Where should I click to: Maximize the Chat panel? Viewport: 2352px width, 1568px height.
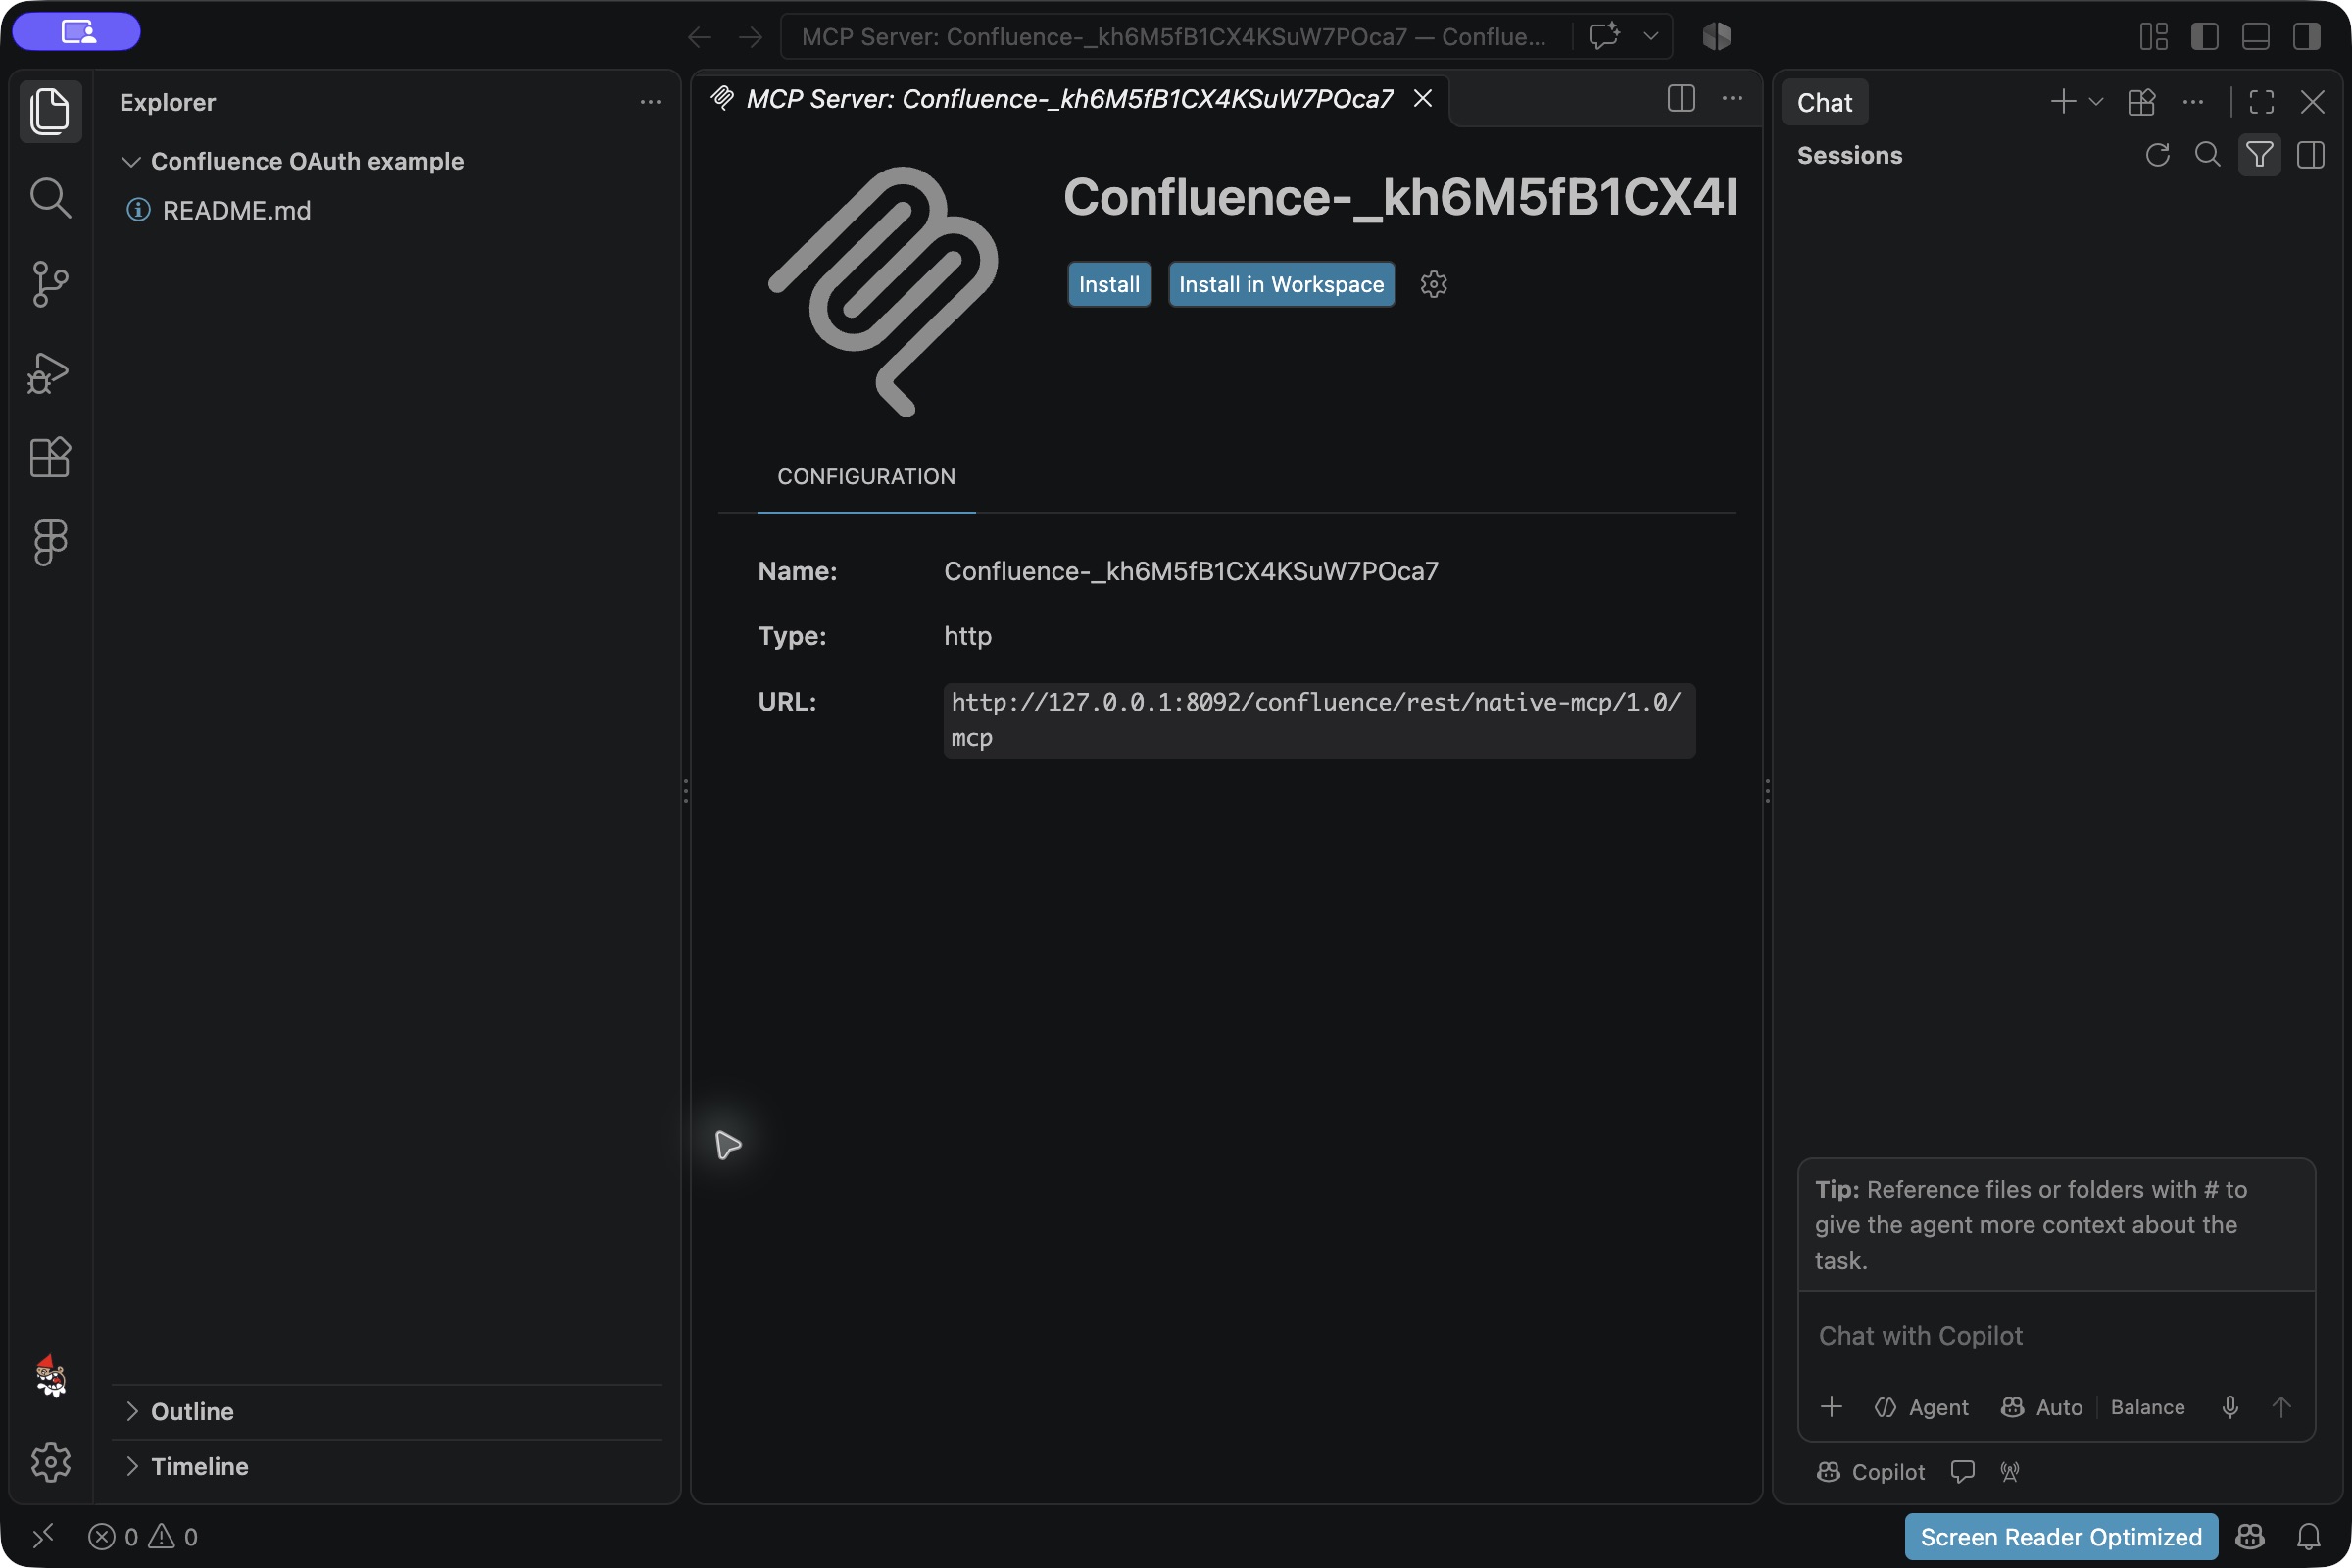[x=2261, y=101]
